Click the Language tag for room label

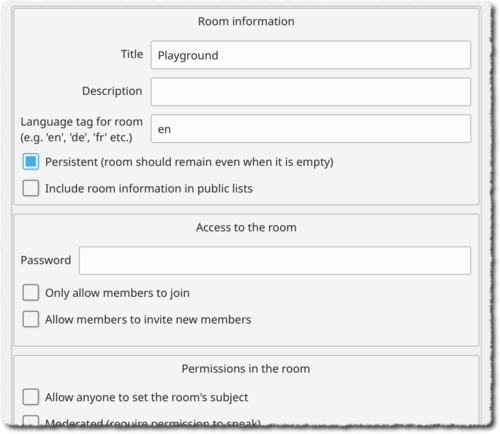point(81,129)
